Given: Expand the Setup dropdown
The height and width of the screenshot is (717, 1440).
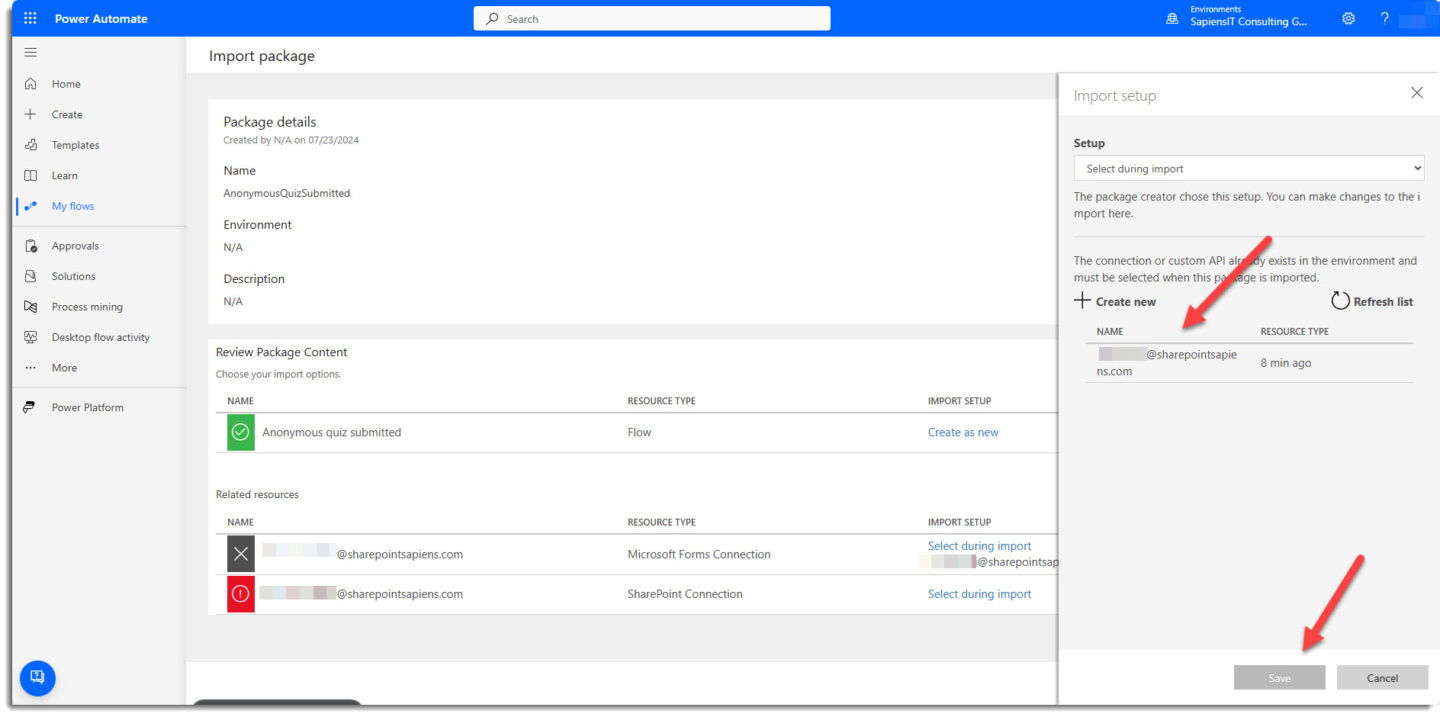Looking at the screenshot, I should 1248,168.
